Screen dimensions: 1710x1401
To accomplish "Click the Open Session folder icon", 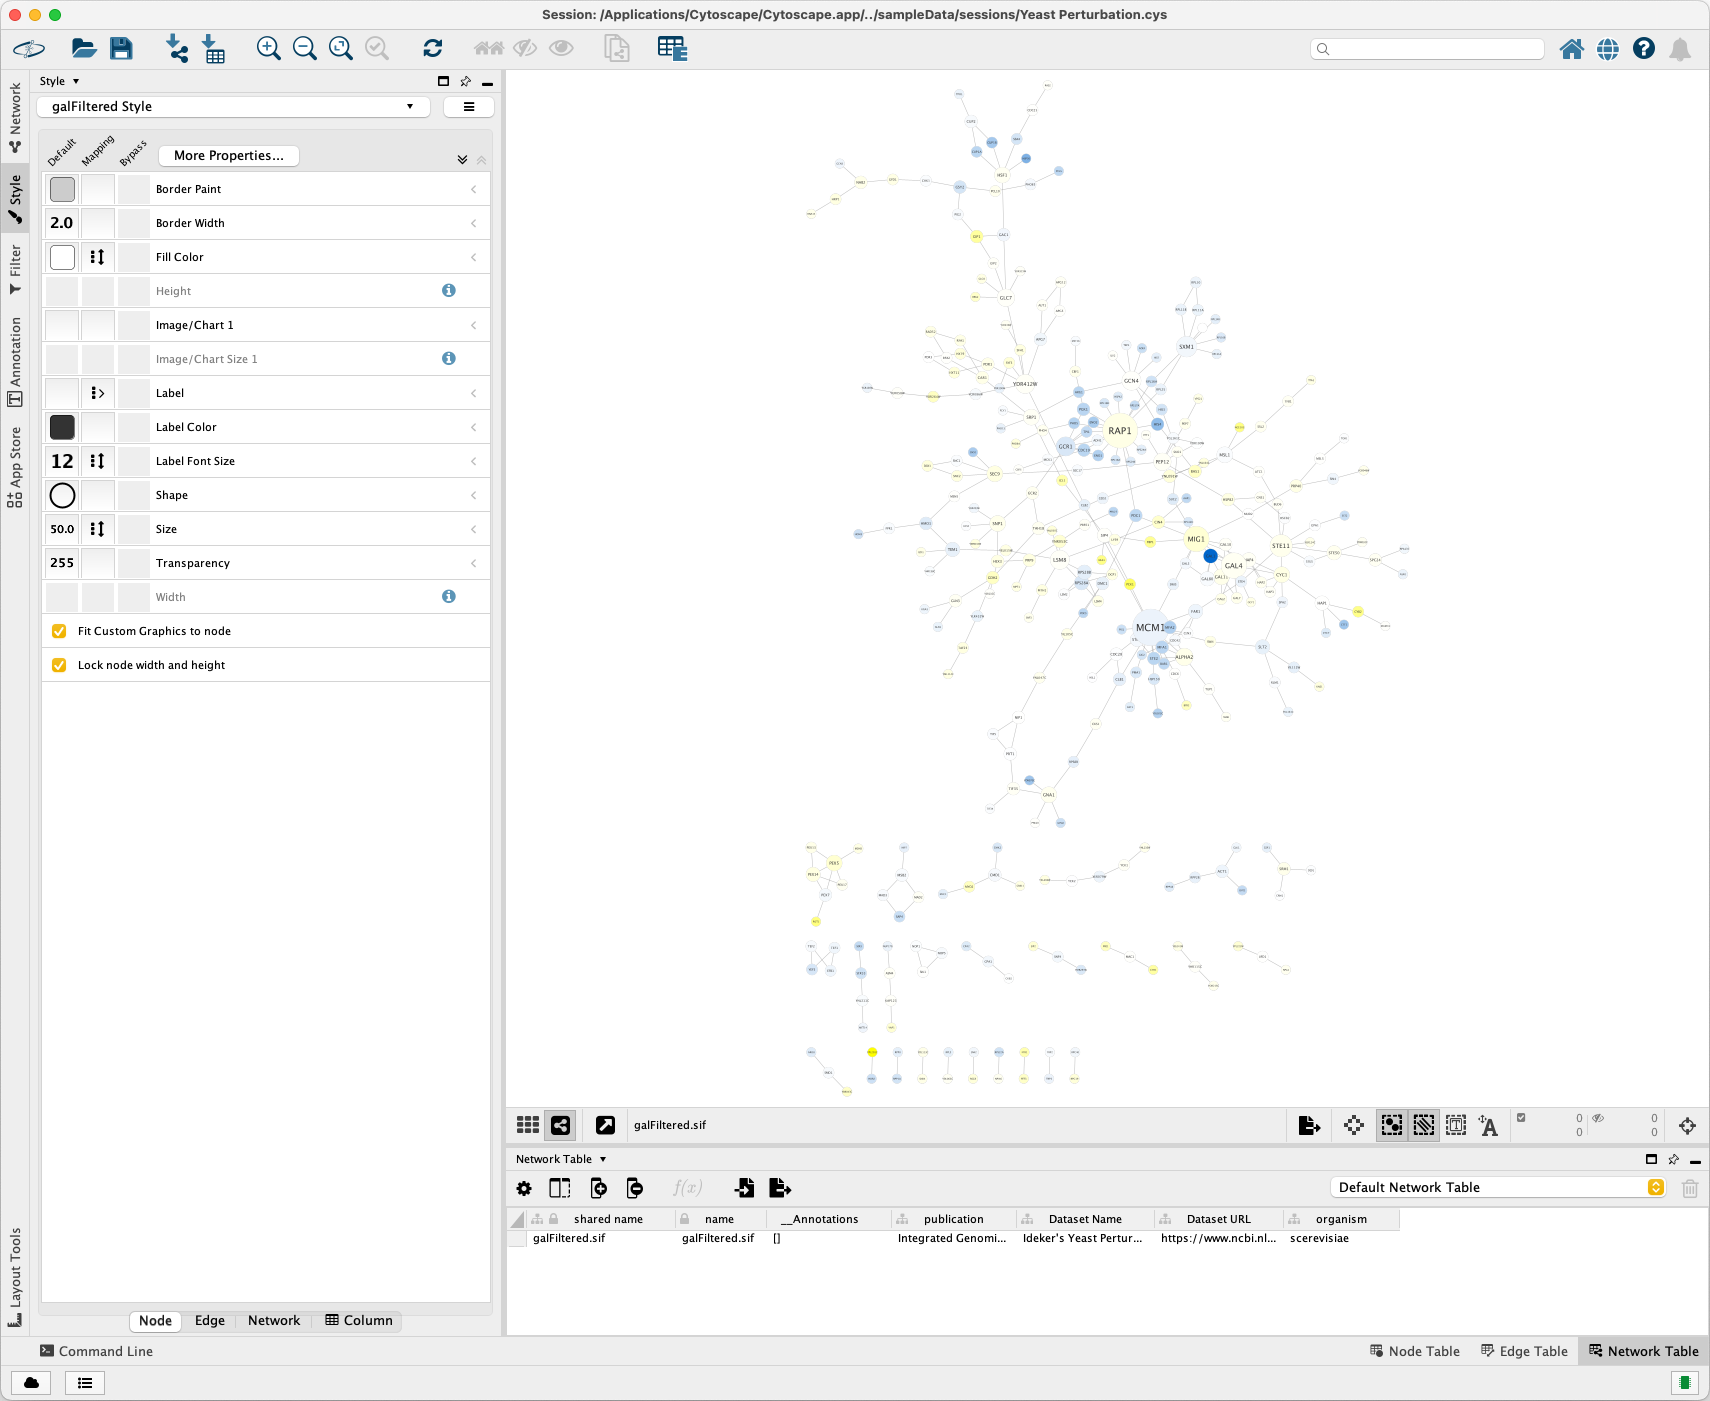I will point(84,48).
